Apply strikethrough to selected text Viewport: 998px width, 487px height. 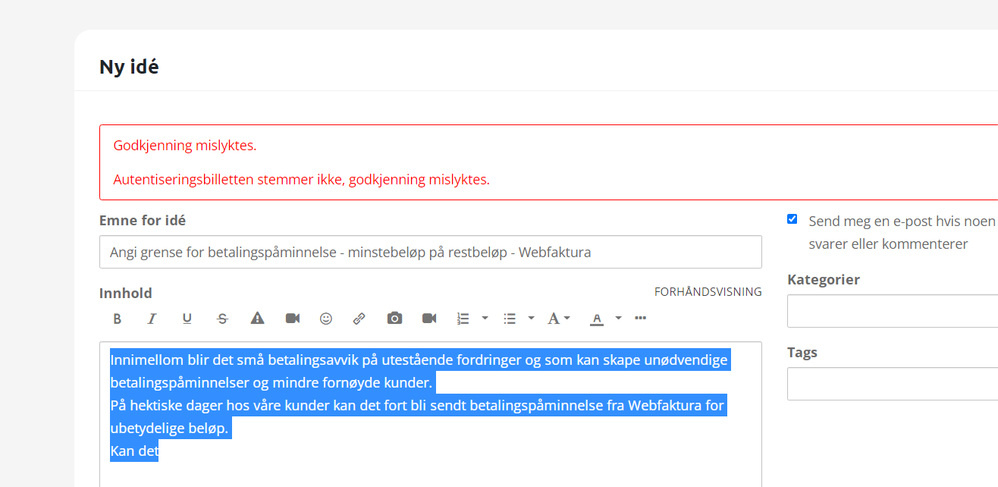(x=222, y=318)
